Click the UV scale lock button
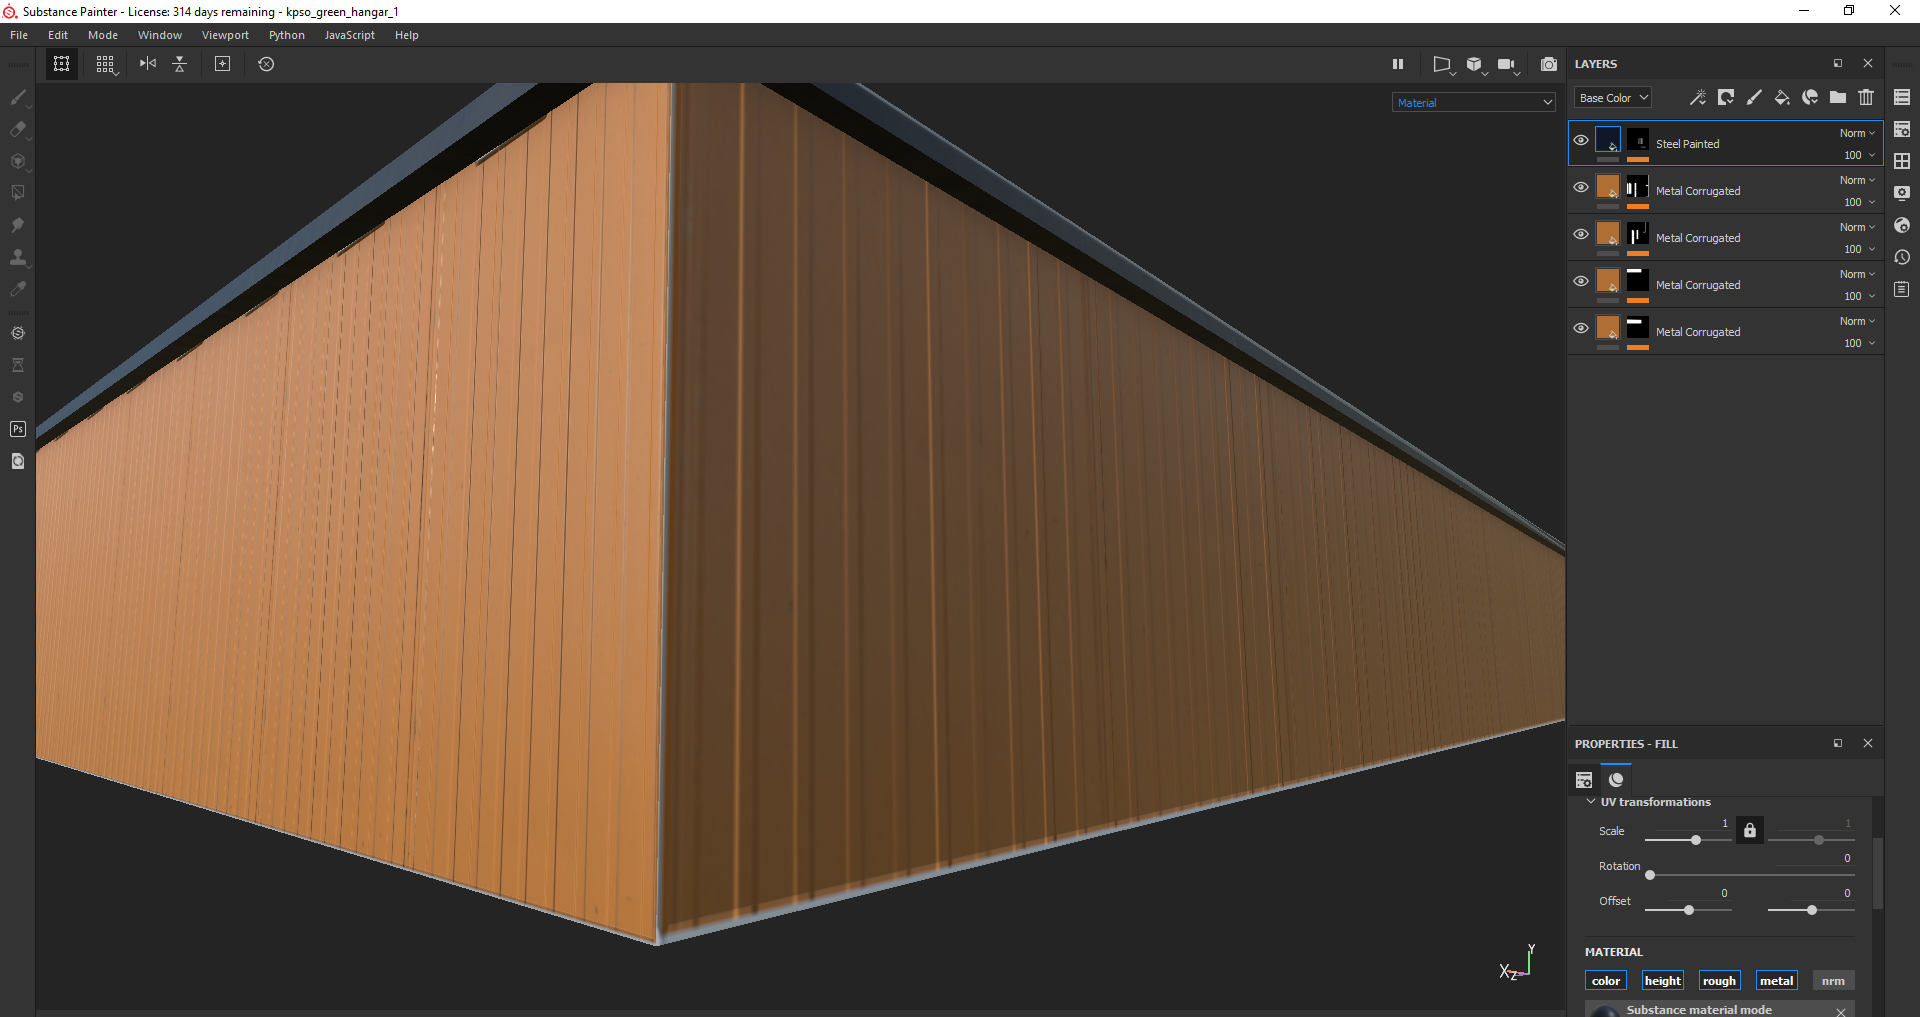The image size is (1920, 1017). point(1749,831)
